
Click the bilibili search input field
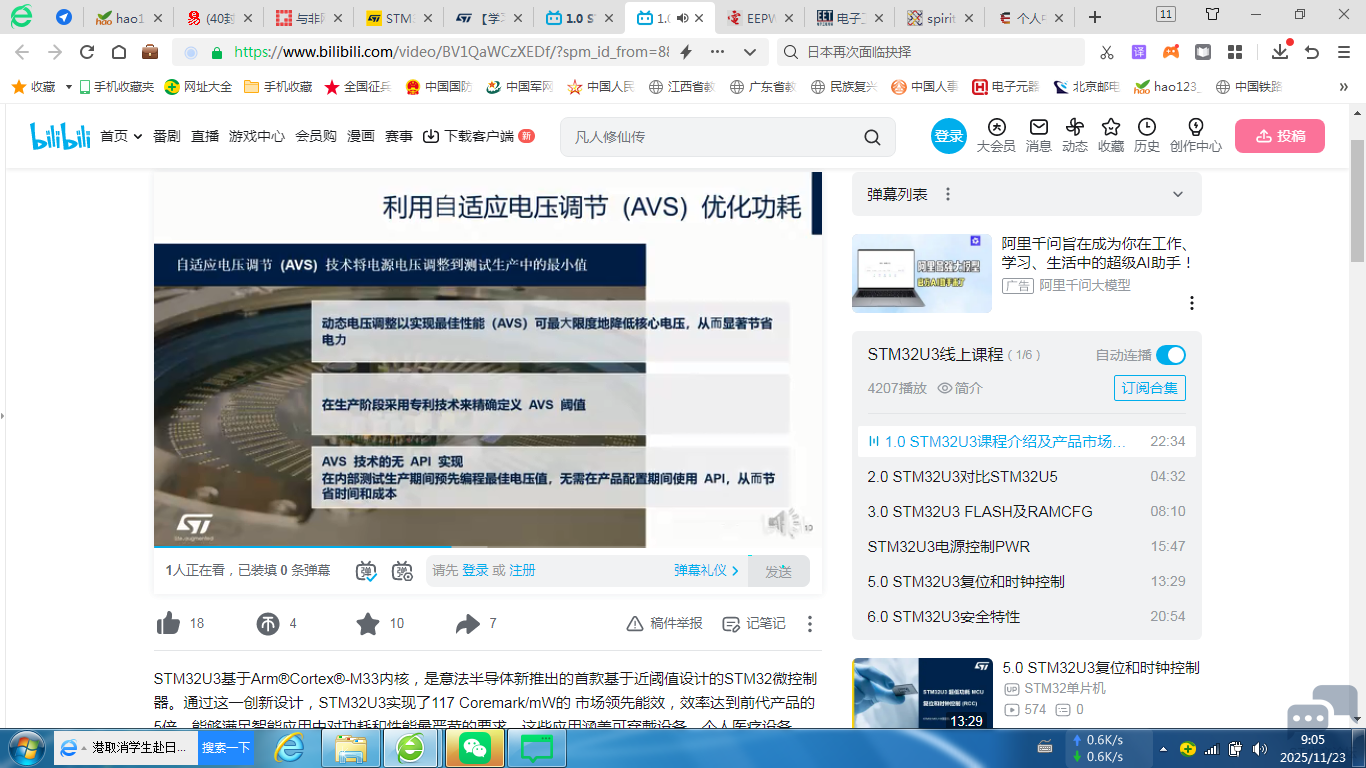point(711,137)
